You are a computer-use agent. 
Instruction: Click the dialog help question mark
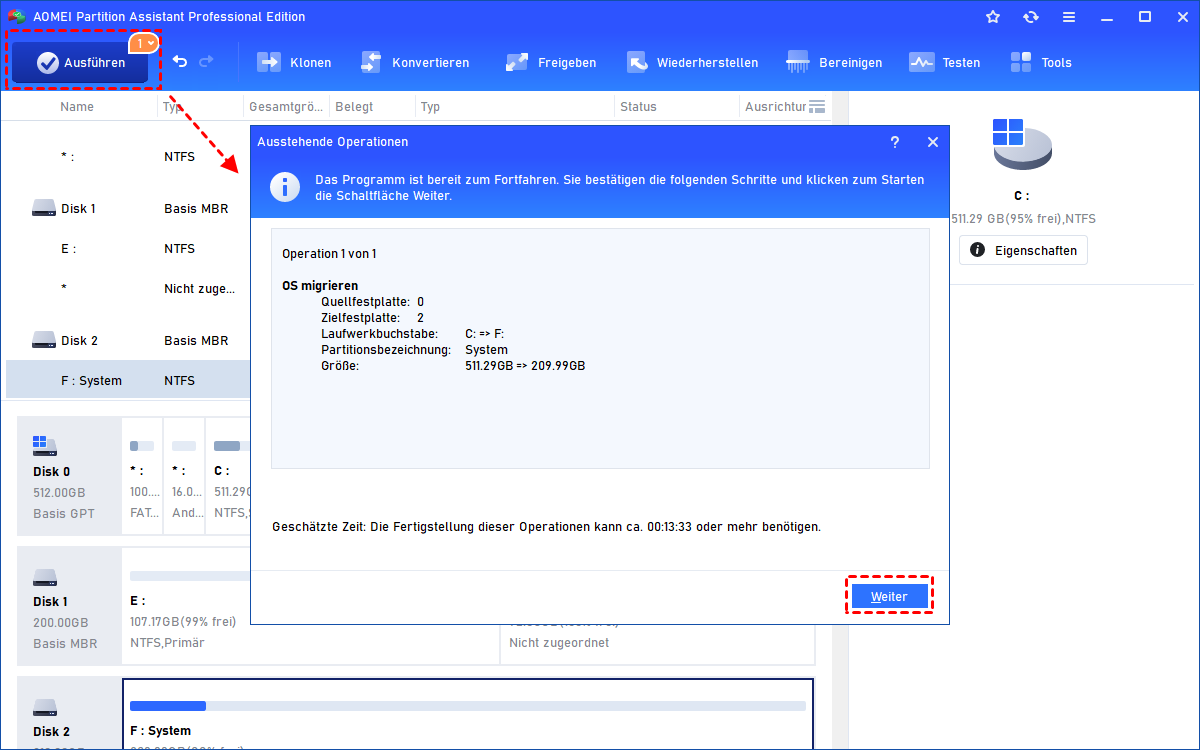coord(895,142)
